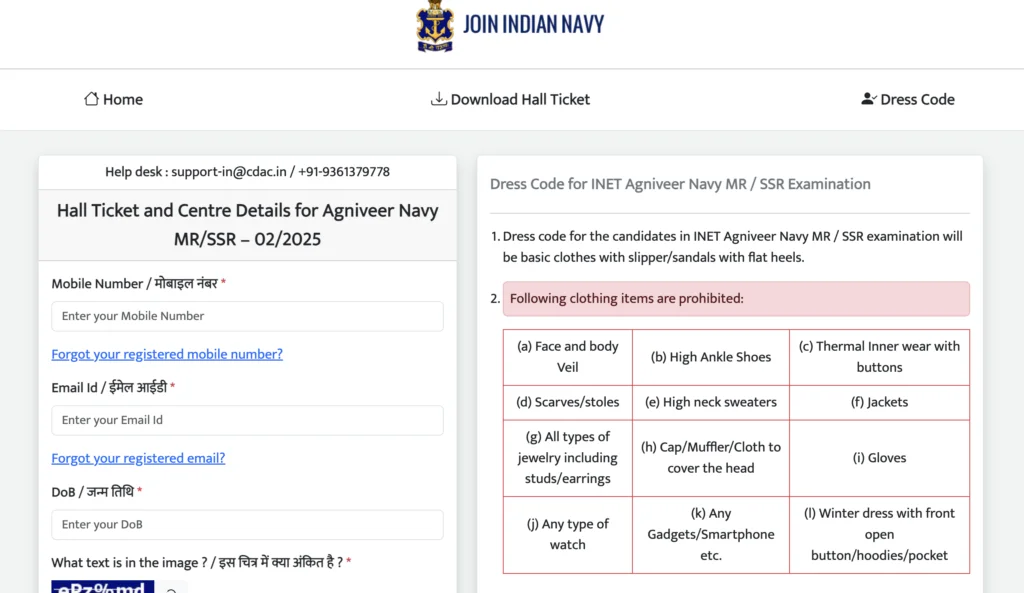Click the Indian Navy emblem logo
The width and height of the screenshot is (1024, 593).
coord(435,26)
